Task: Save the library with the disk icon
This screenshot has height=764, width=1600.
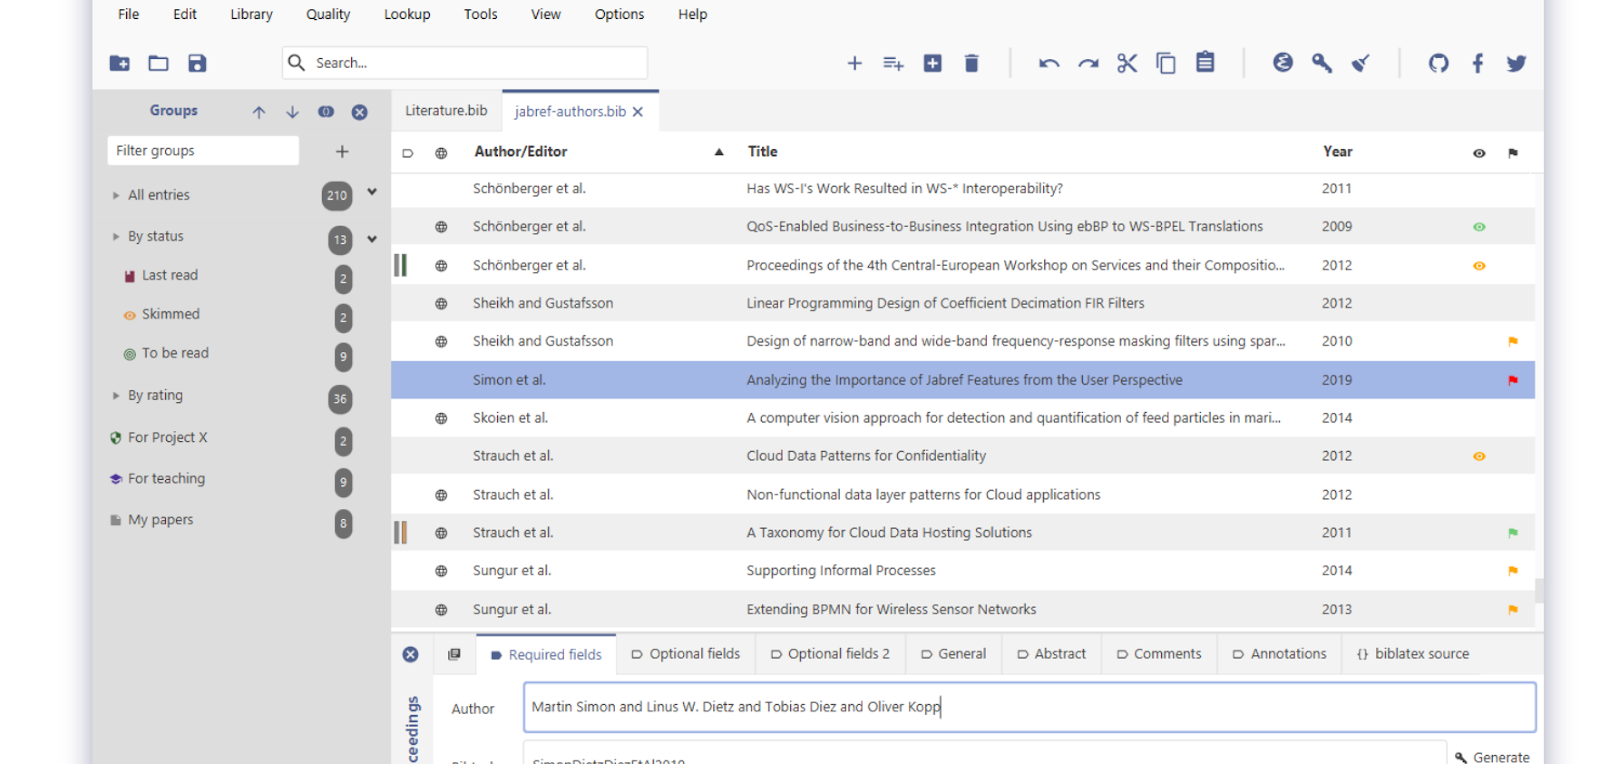Action: (197, 63)
